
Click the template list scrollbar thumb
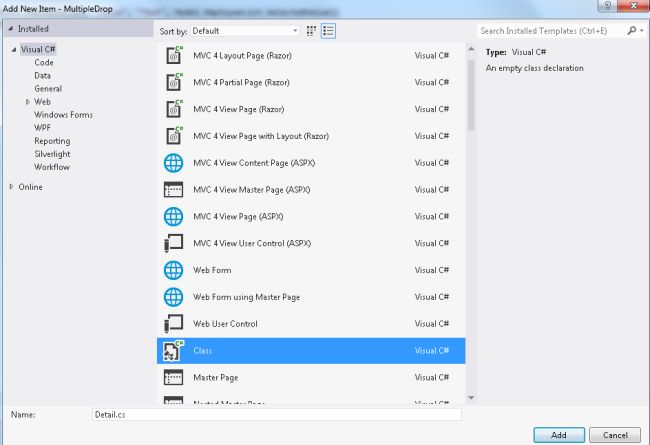[471, 95]
